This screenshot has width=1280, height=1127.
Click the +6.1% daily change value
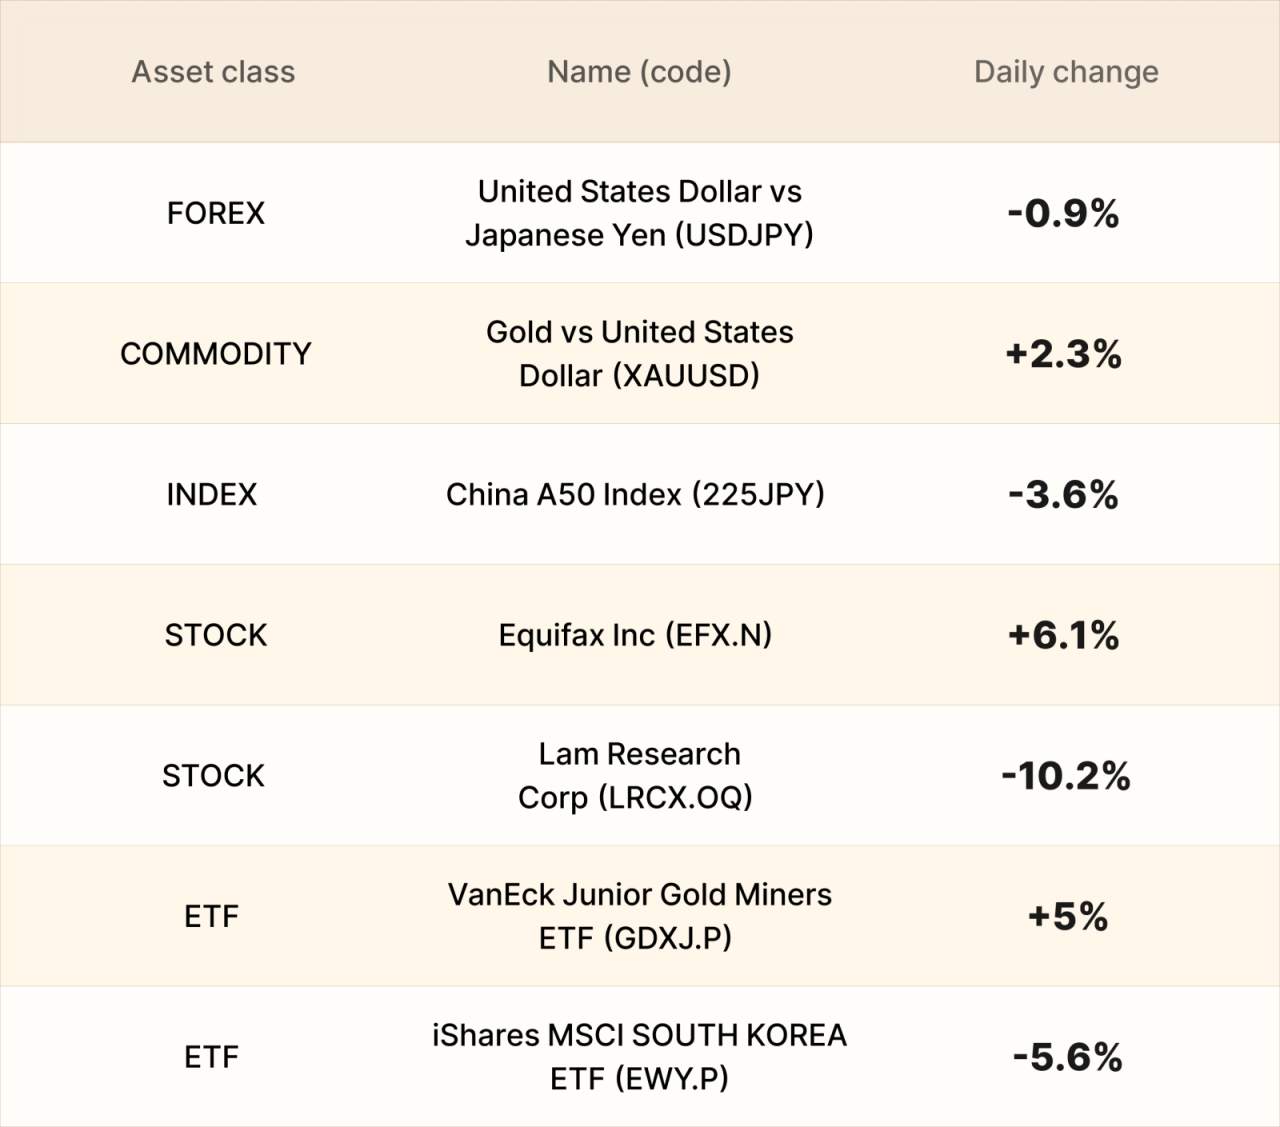(x=1063, y=635)
